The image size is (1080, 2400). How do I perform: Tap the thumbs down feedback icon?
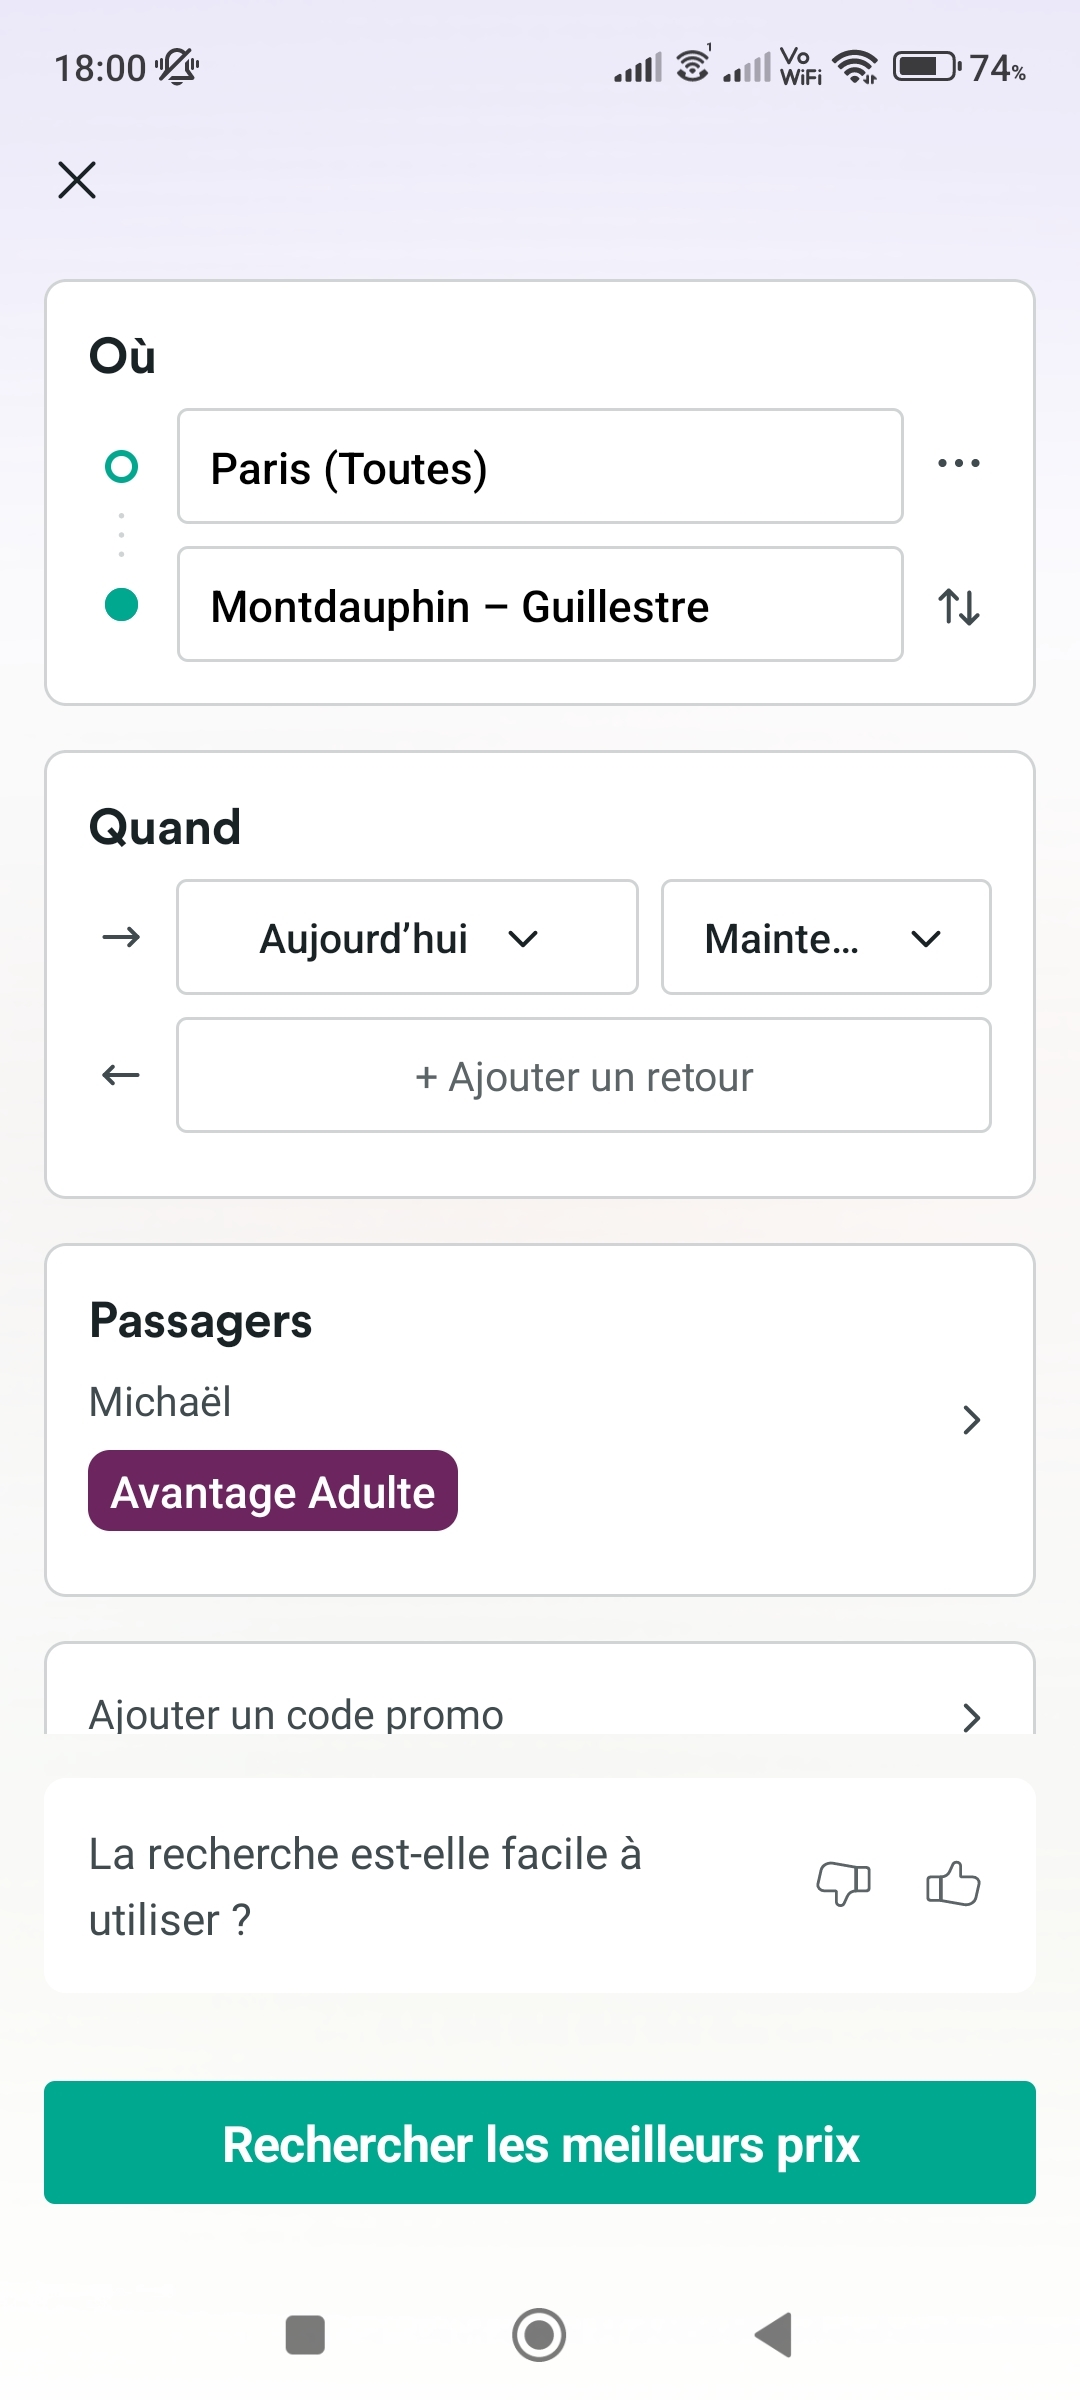coord(843,1884)
